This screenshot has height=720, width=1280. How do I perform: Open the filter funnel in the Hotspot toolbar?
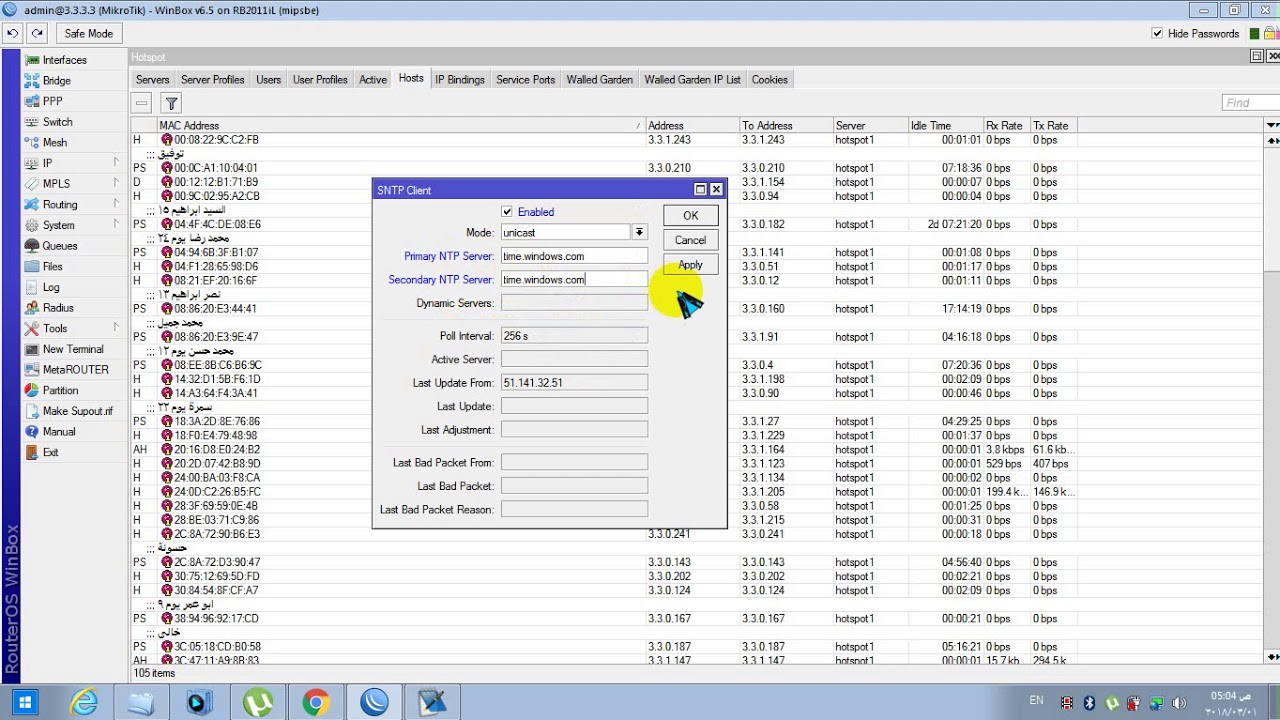tap(171, 103)
